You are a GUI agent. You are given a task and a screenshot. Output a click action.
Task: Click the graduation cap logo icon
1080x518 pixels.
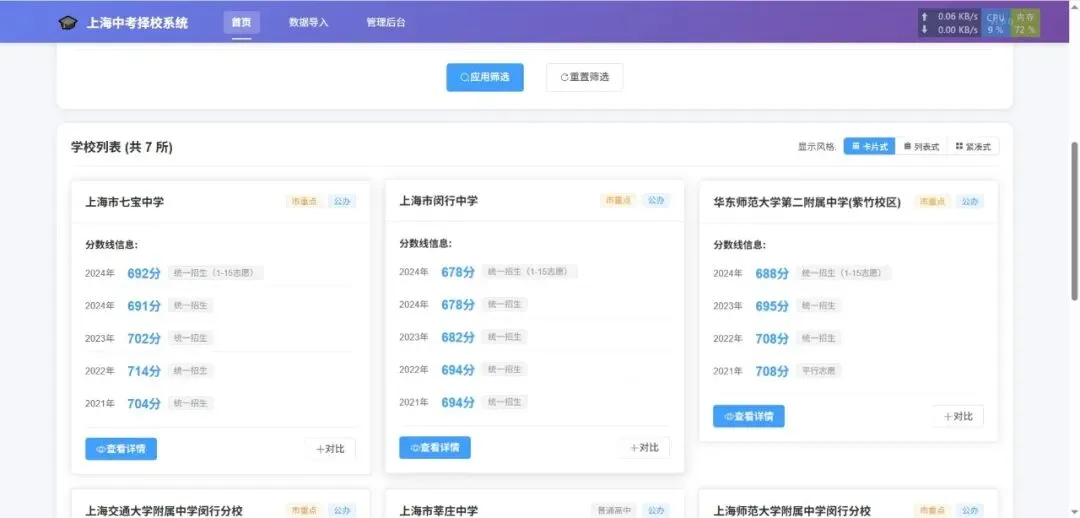point(68,23)
